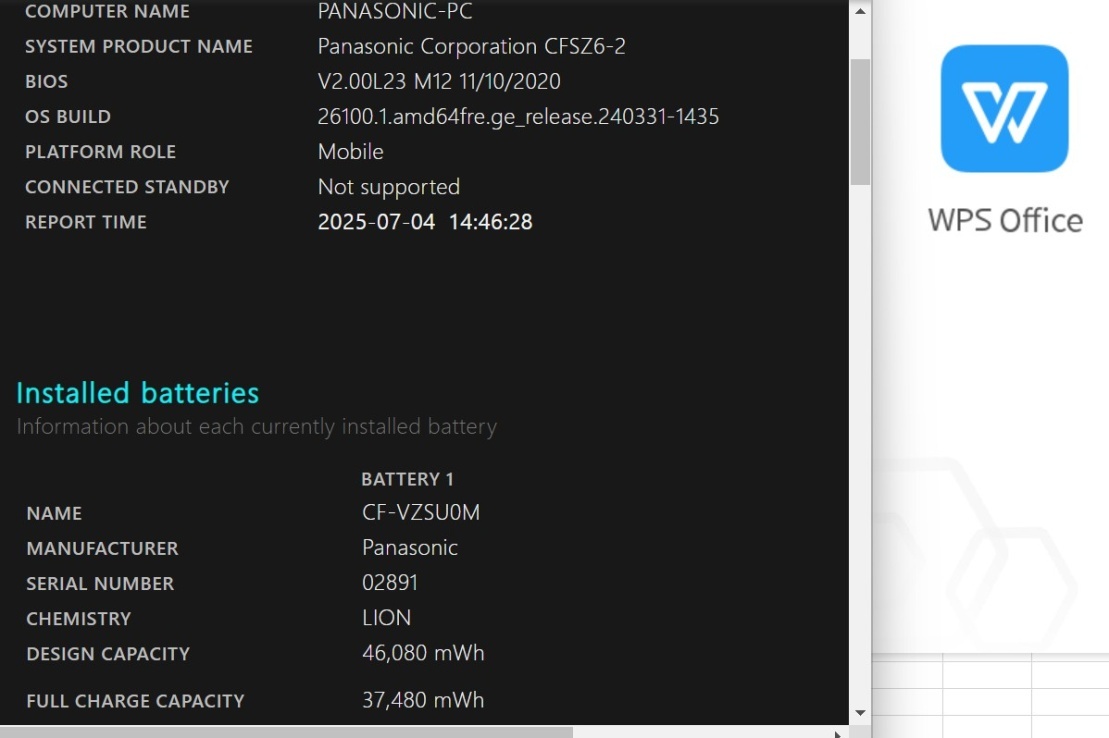Click full charge capacity "37,480 mWh"
Screen dimensions: 1109x738
coord(423,700)
